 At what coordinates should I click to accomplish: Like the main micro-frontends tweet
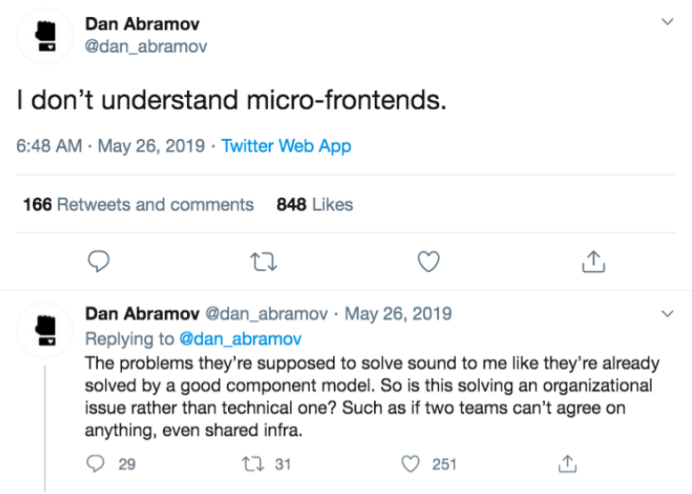(x=428, y=261)
